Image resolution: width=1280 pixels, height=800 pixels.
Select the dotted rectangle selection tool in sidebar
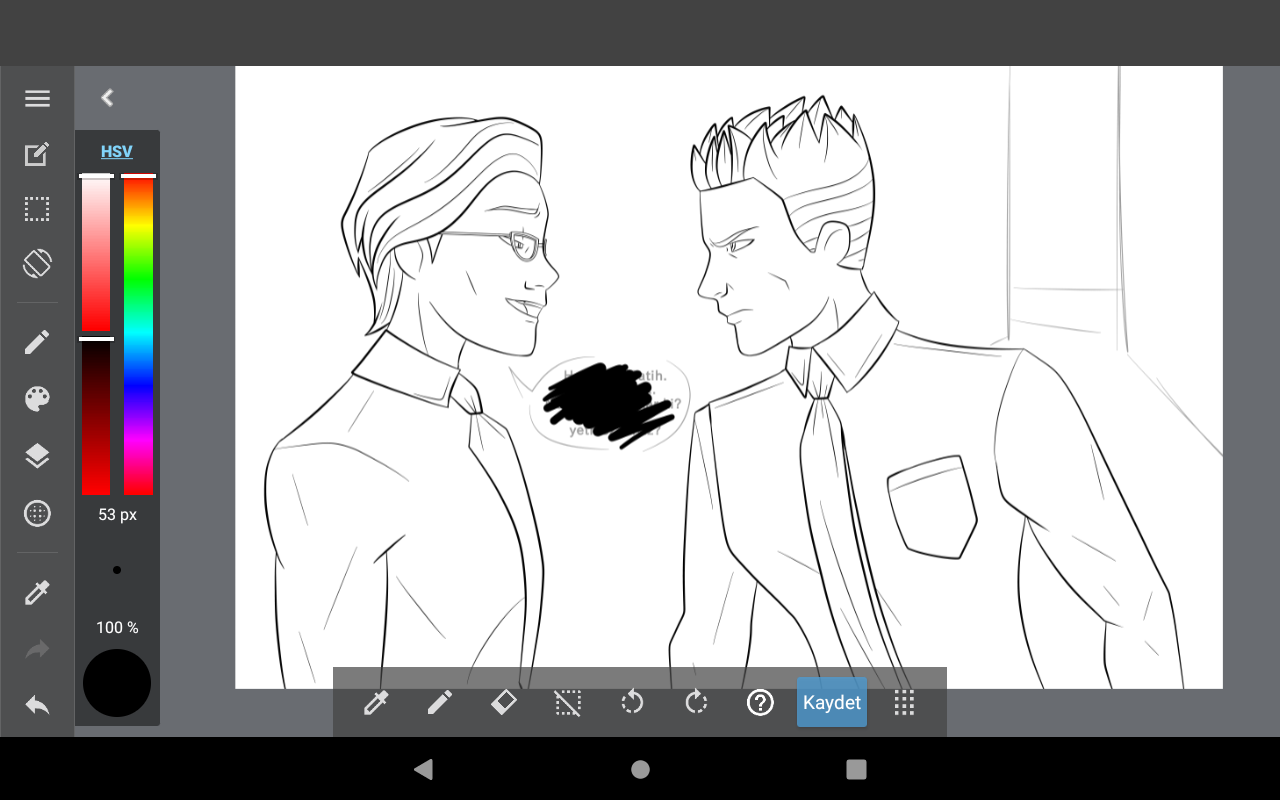click(37, 209)
